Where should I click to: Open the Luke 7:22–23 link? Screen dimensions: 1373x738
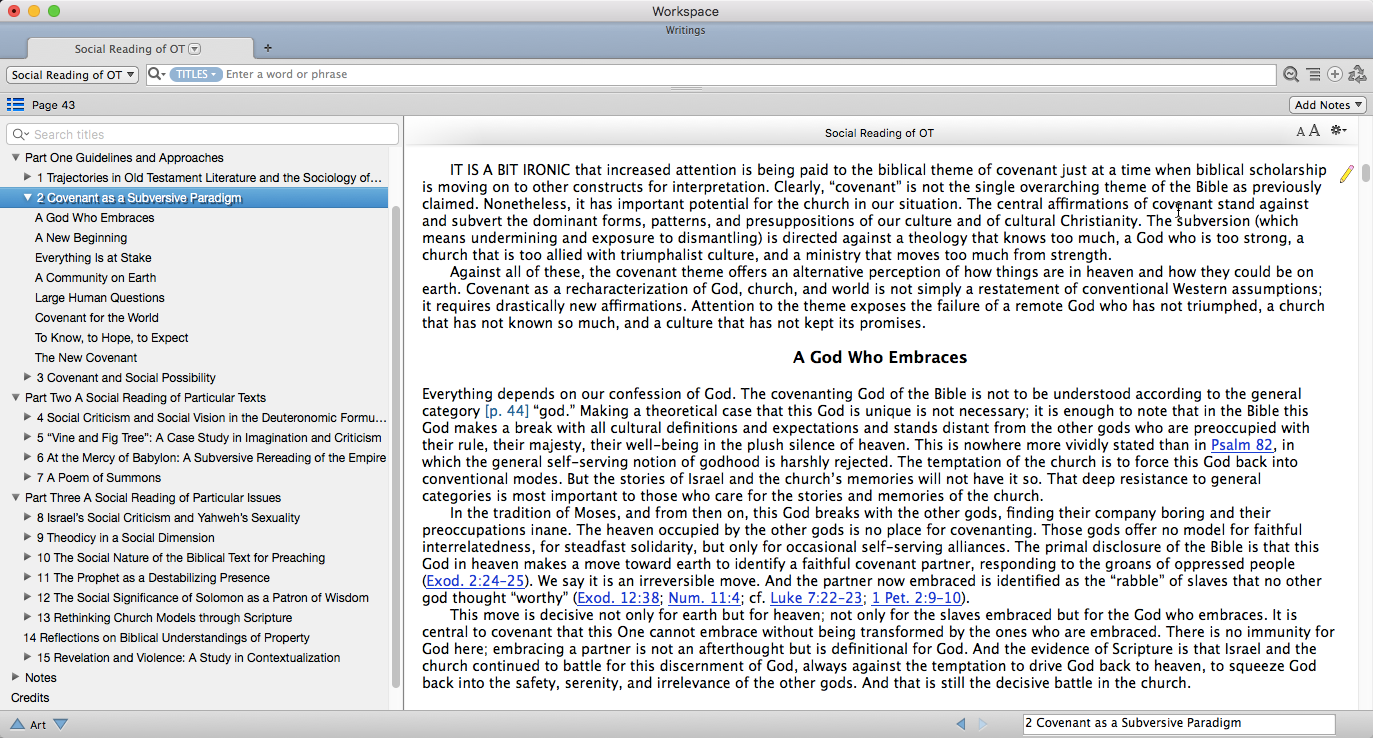(817, 598)
